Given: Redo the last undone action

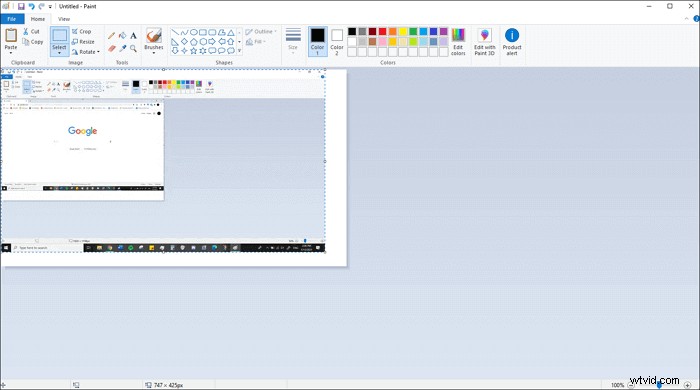Looking at the screenshot, I should (42, 6).
